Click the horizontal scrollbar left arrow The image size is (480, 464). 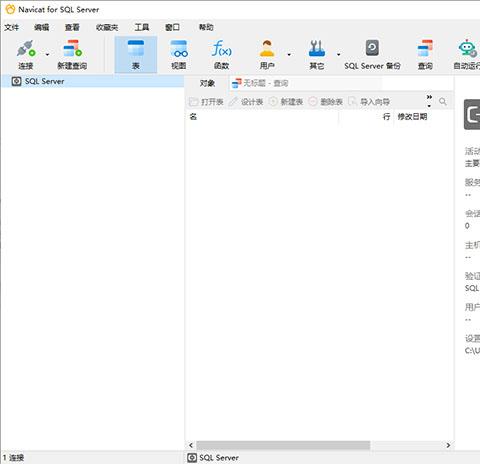point(191,445)
